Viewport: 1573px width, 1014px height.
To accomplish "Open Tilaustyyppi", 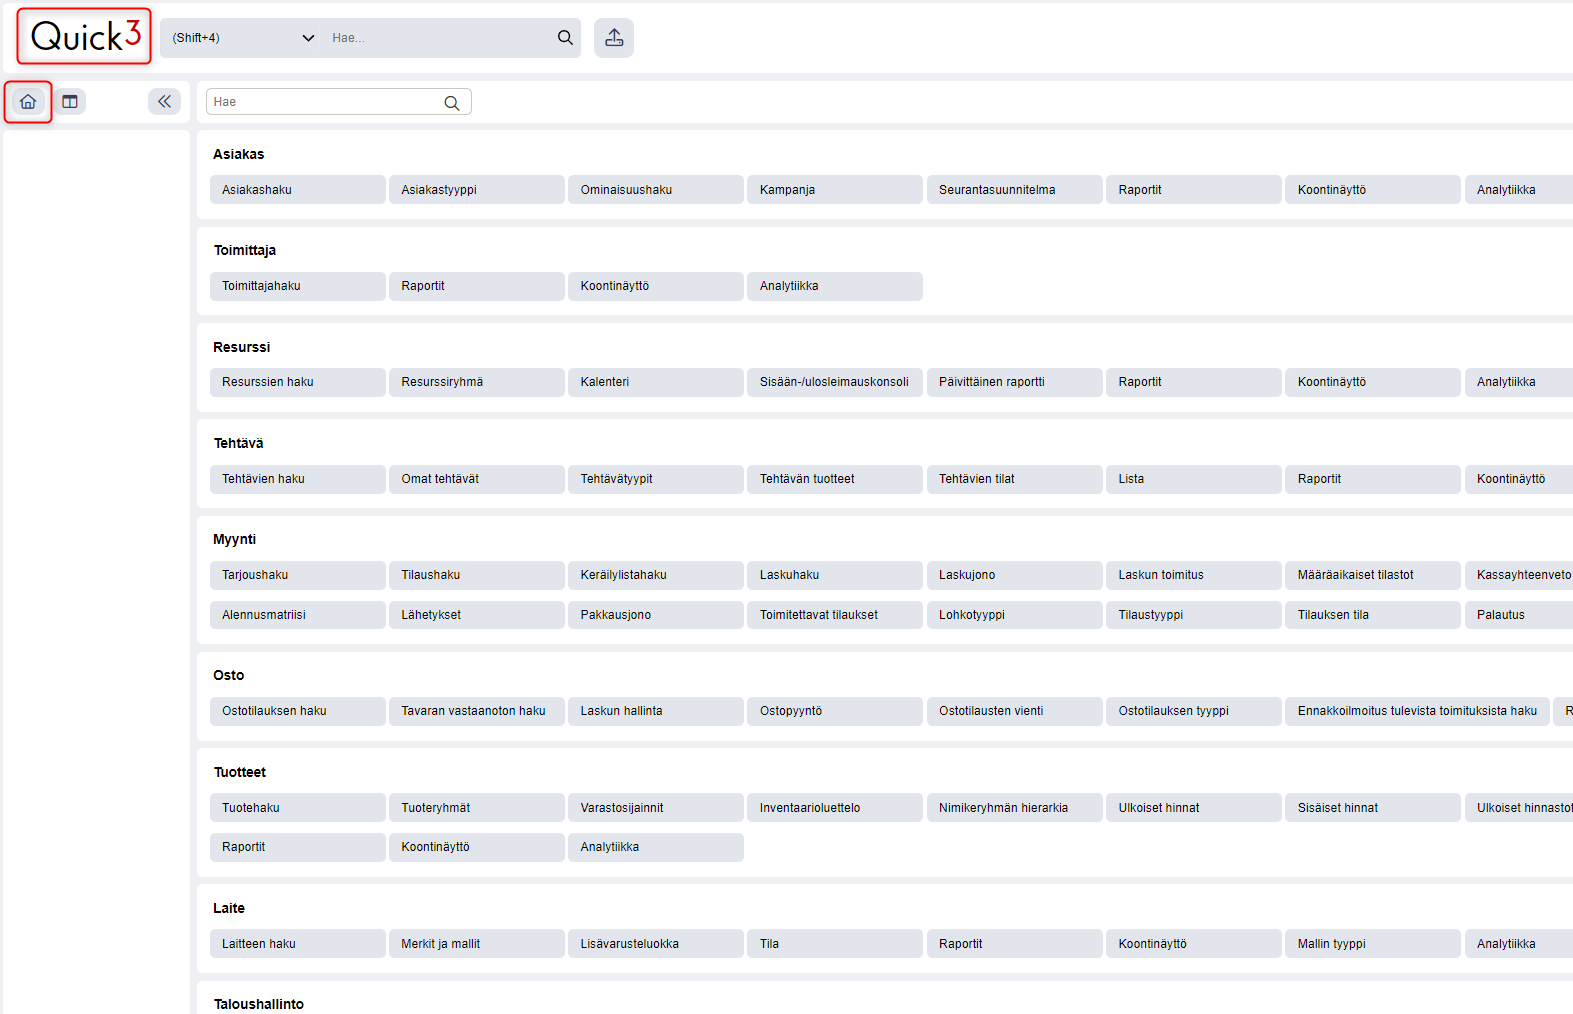I will pos(1194,615).
